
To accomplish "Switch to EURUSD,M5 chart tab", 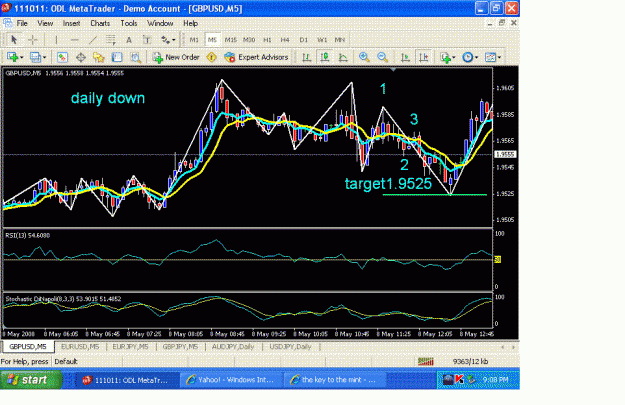I will pyautogui.click(x=80, y=347).
